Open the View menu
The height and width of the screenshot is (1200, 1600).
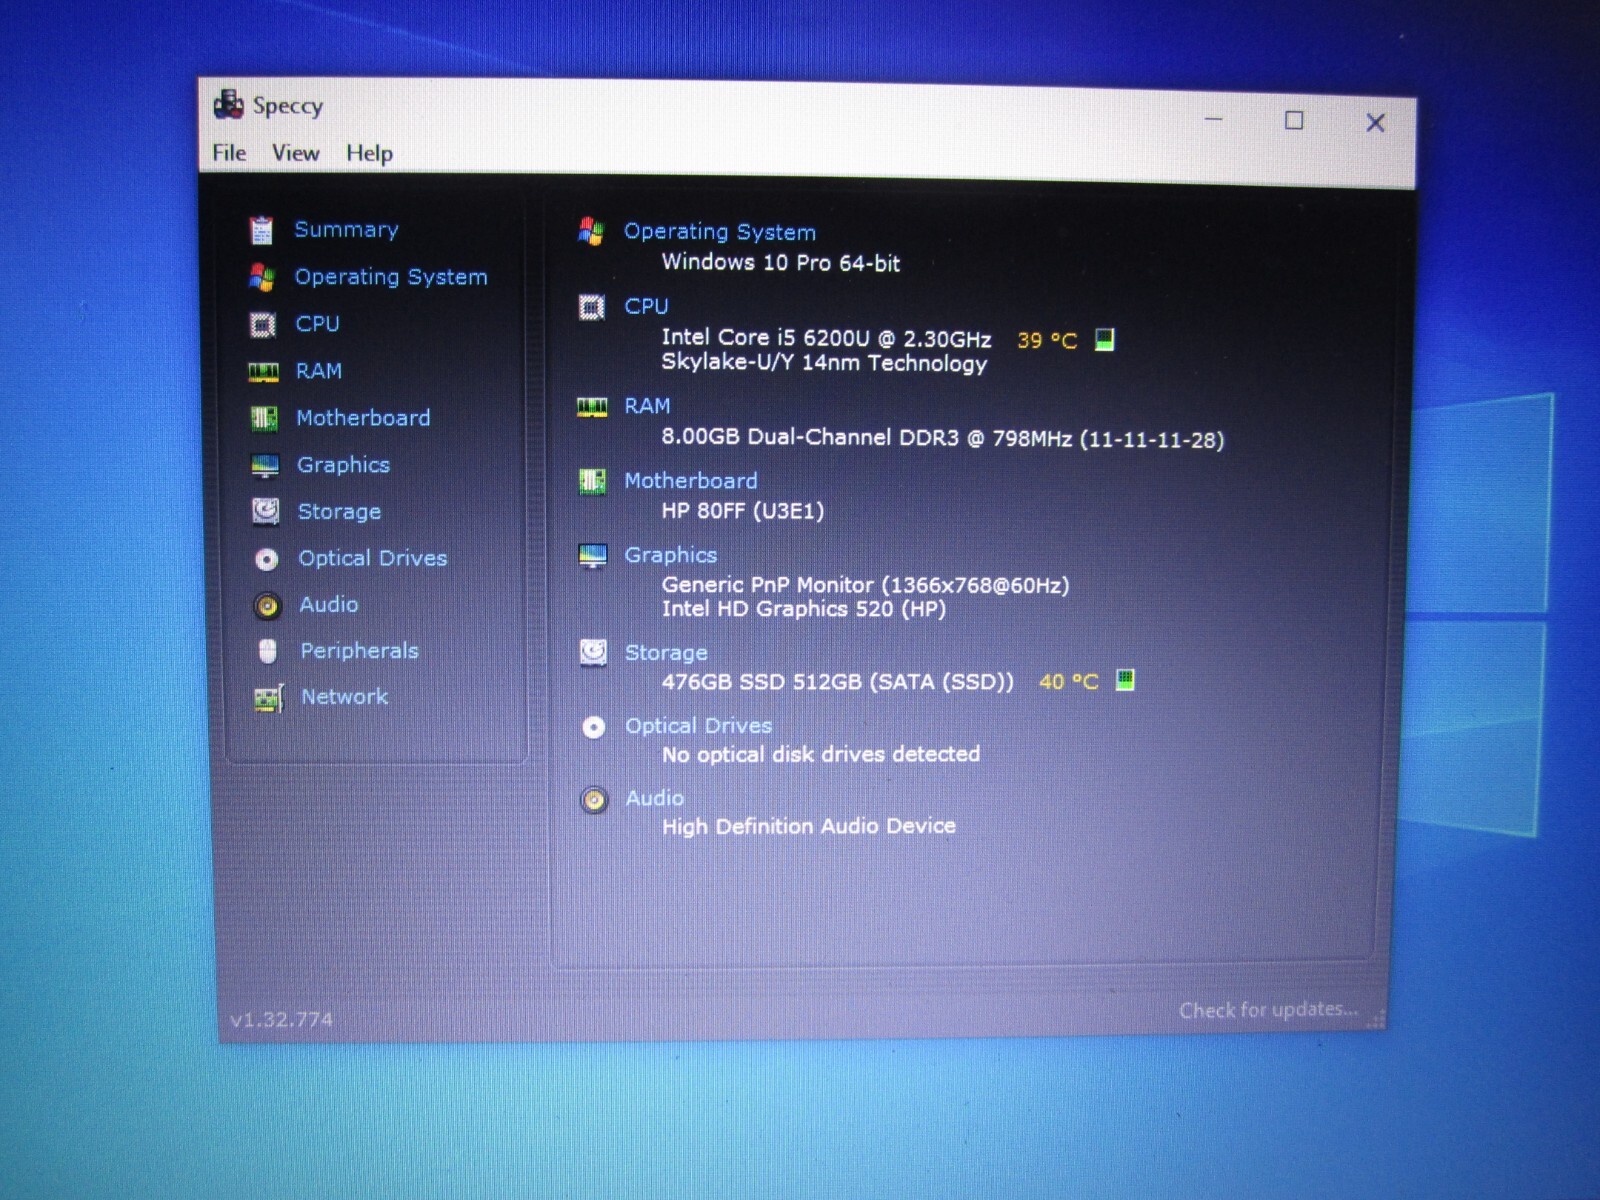[296, 153]
